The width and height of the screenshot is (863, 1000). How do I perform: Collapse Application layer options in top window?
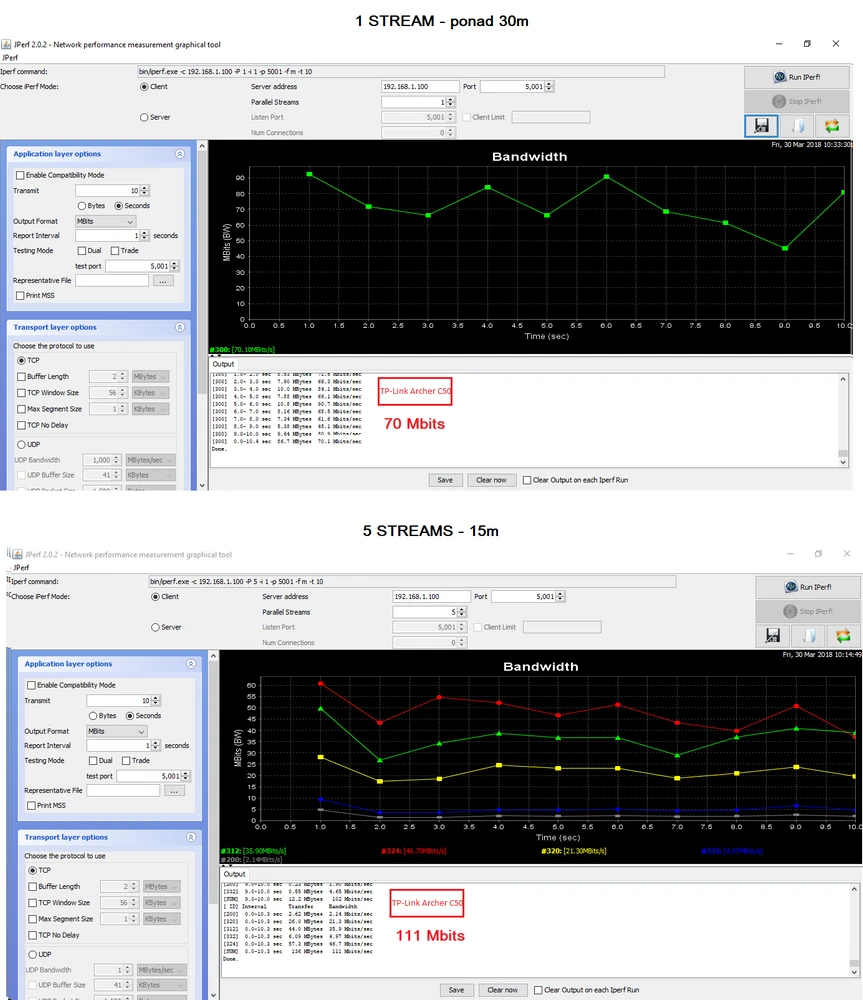[180, 155]
